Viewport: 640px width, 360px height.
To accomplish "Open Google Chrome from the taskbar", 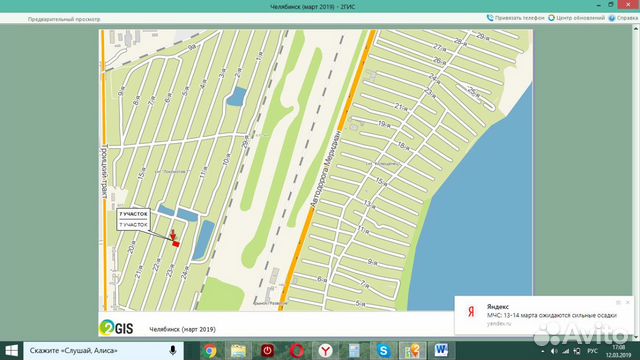I will pyautogui.click(x=210, y=351).
